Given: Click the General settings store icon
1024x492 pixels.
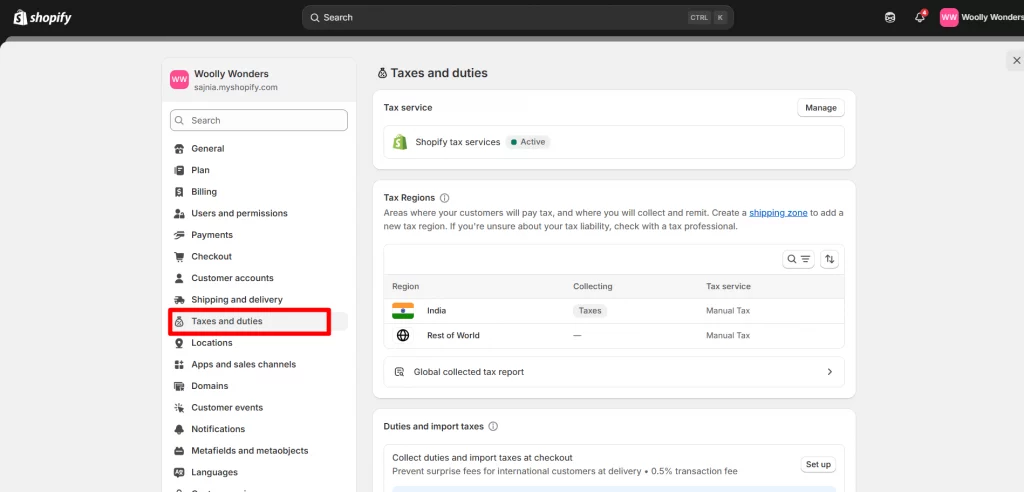Looking at the screenshot, I should (179, 149).
